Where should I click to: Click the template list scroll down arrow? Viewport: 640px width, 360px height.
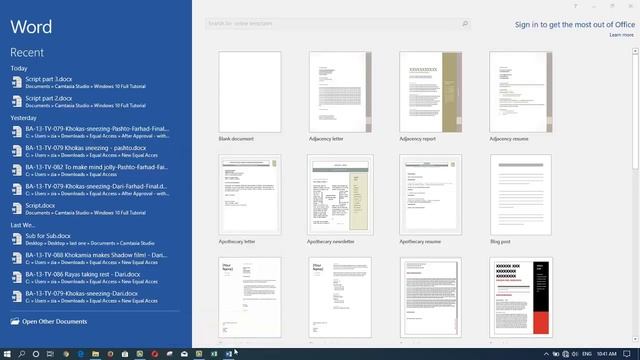pyautogui.click(x=635, y=339)
